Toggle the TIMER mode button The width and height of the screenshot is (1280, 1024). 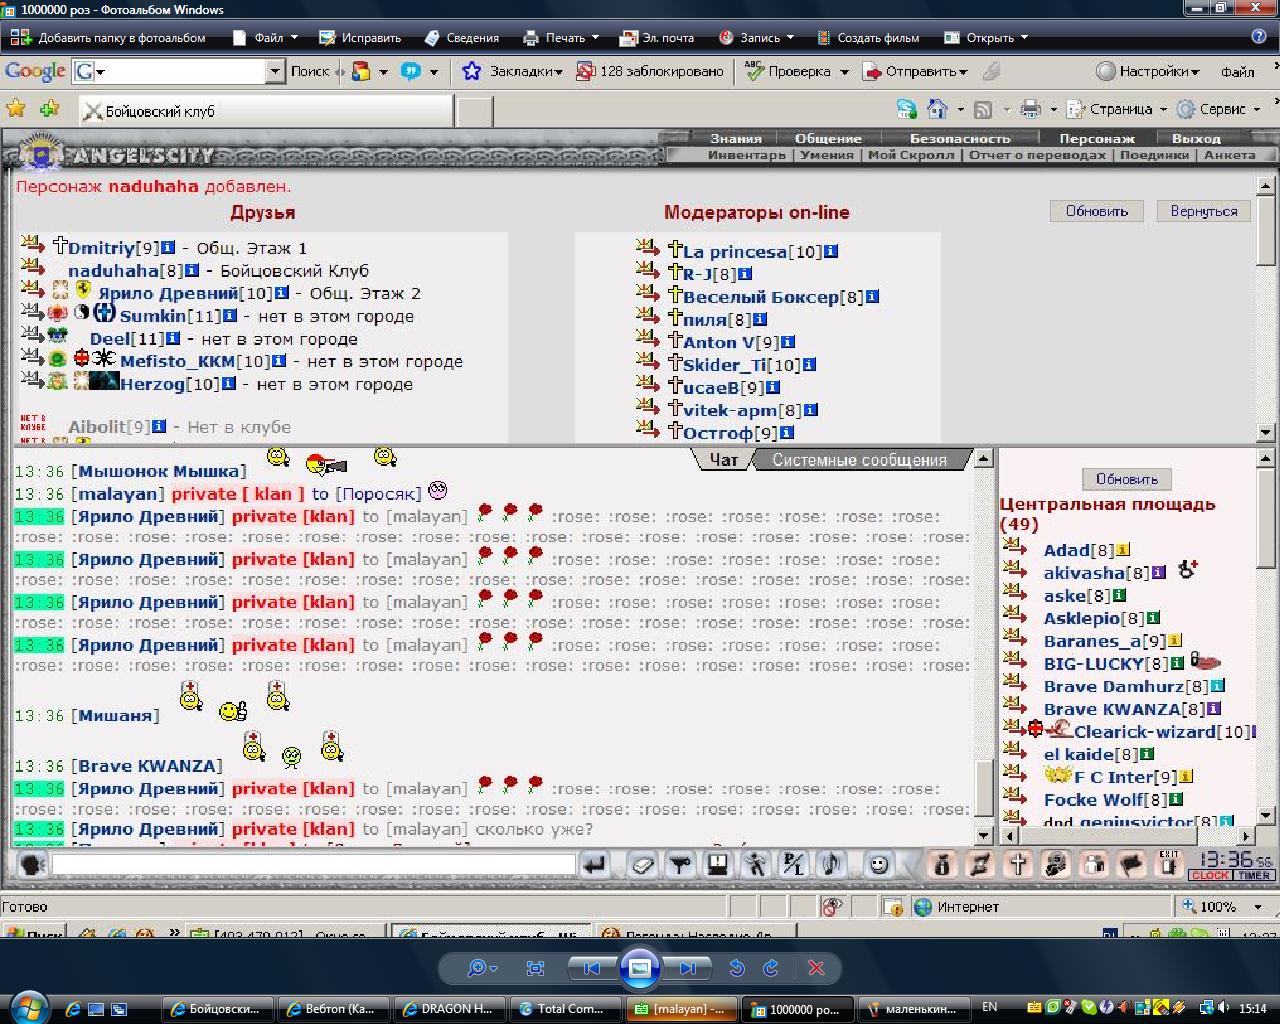coord(1253,875)
